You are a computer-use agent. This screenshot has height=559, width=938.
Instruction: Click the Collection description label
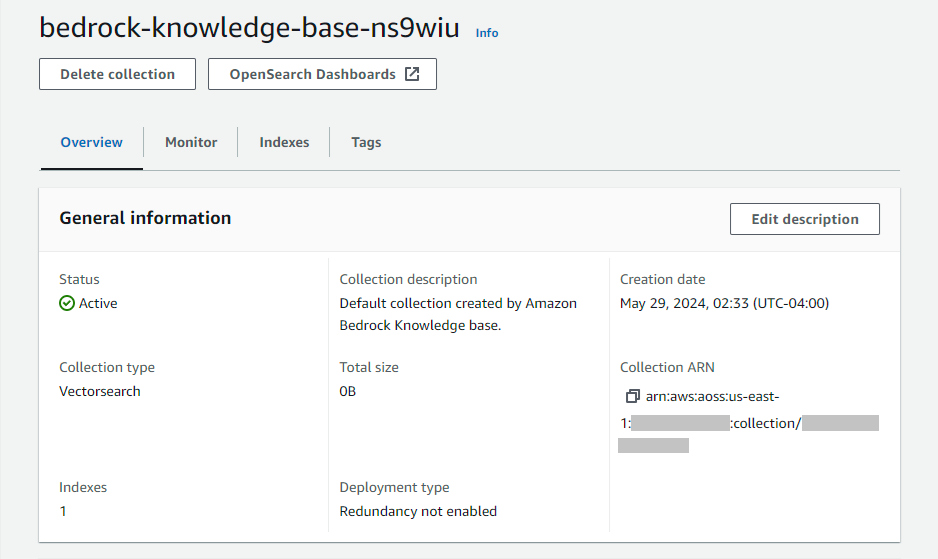point(409,280)
